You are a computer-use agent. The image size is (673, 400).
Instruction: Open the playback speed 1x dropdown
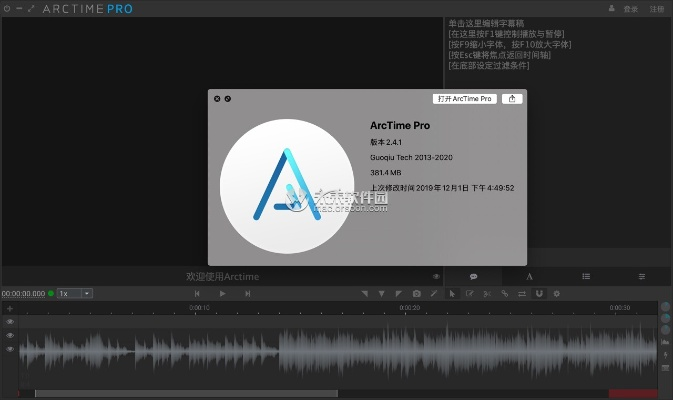pos(75,294)
